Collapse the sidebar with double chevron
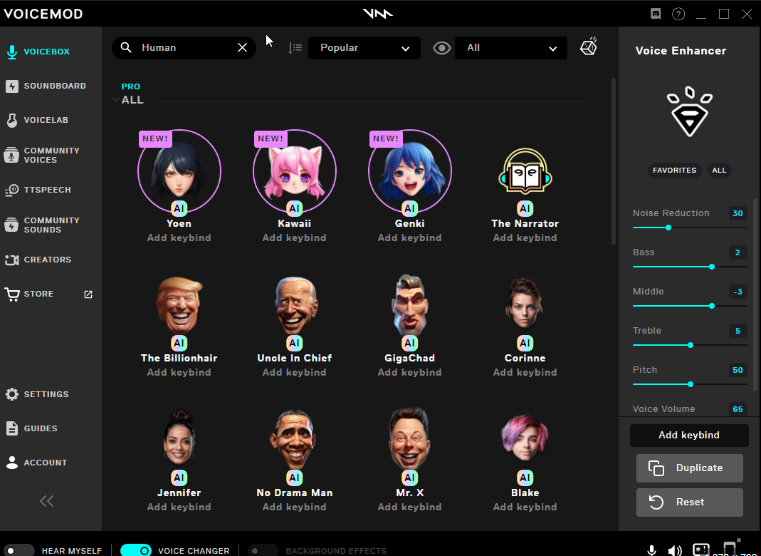761x556 pixels. (47, 501)
